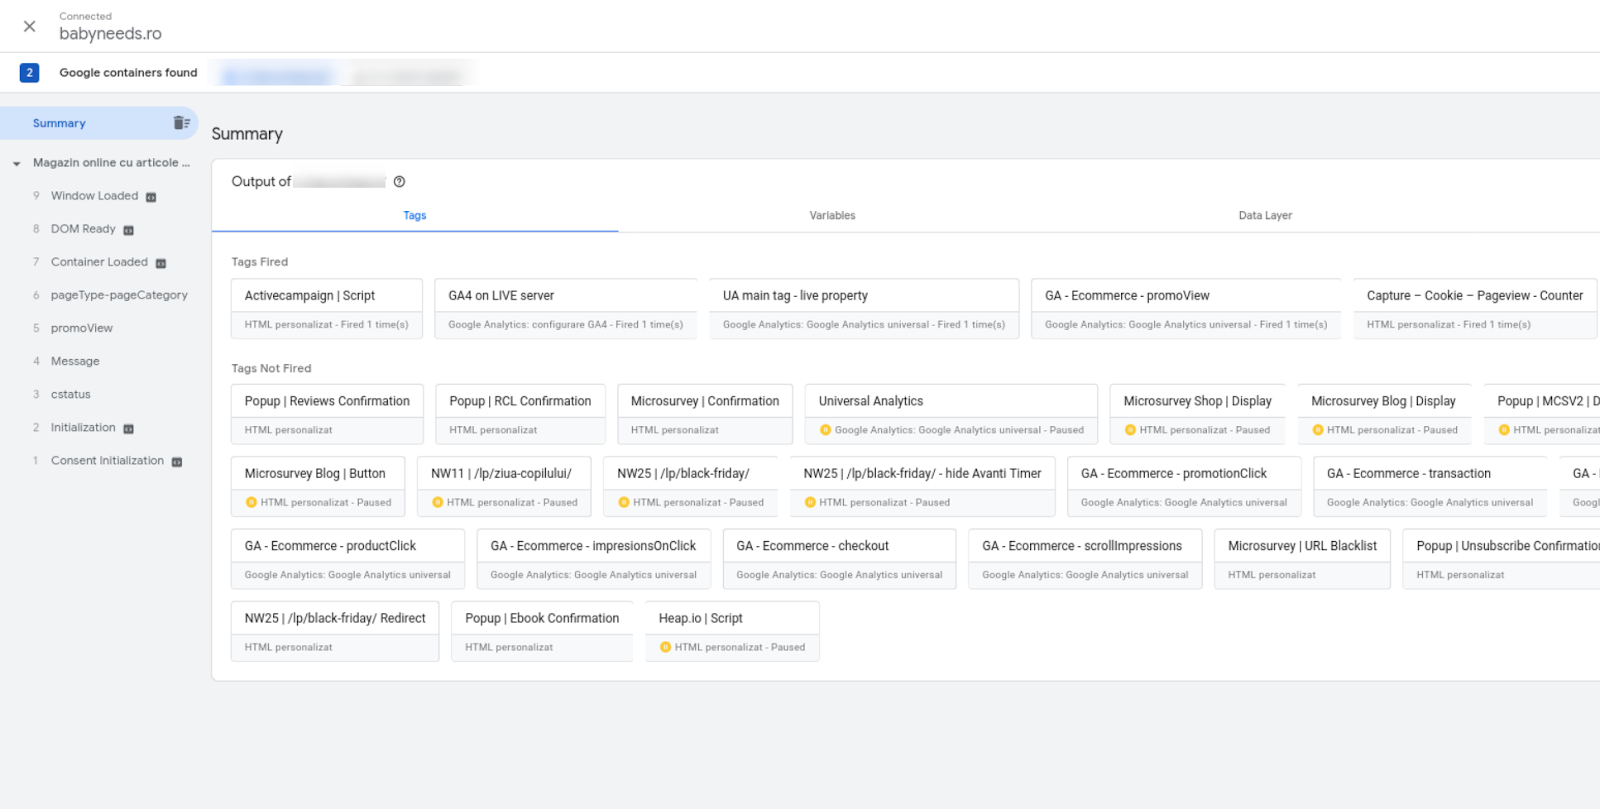
Task: Open the GA - Ecommerce - impresionsOnClick card
Action: 594,560
